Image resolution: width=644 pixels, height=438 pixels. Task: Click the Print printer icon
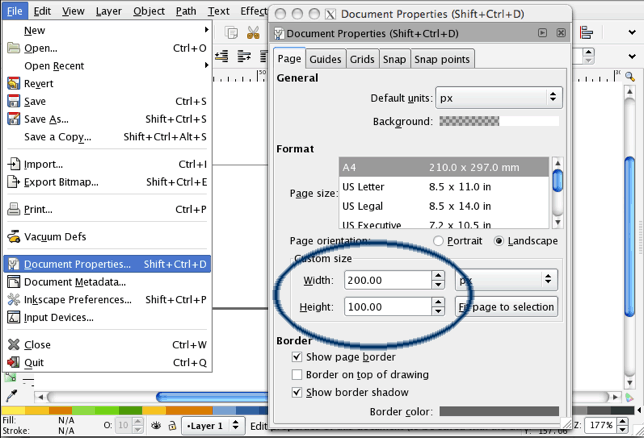click(14, 209)
